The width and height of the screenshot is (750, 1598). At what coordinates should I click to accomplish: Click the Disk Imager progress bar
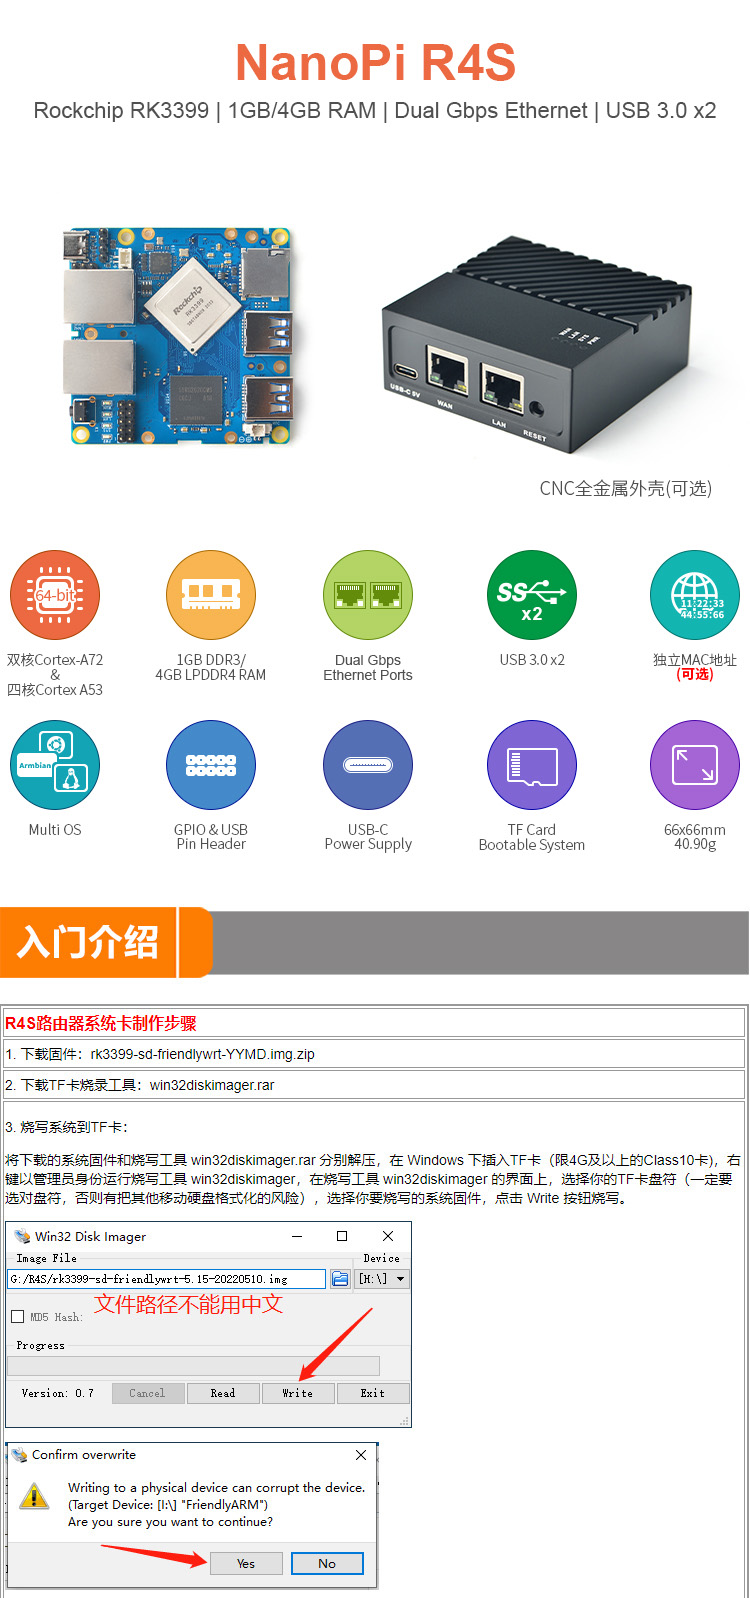click(x=194, y=1365)
